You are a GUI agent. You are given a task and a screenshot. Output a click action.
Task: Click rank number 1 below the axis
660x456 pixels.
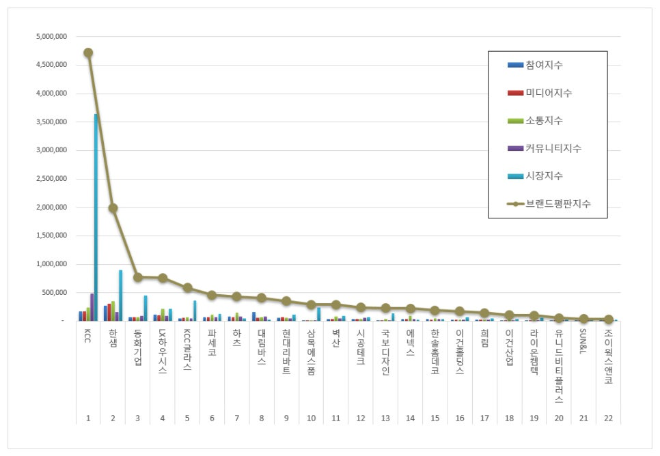(88, 420)
